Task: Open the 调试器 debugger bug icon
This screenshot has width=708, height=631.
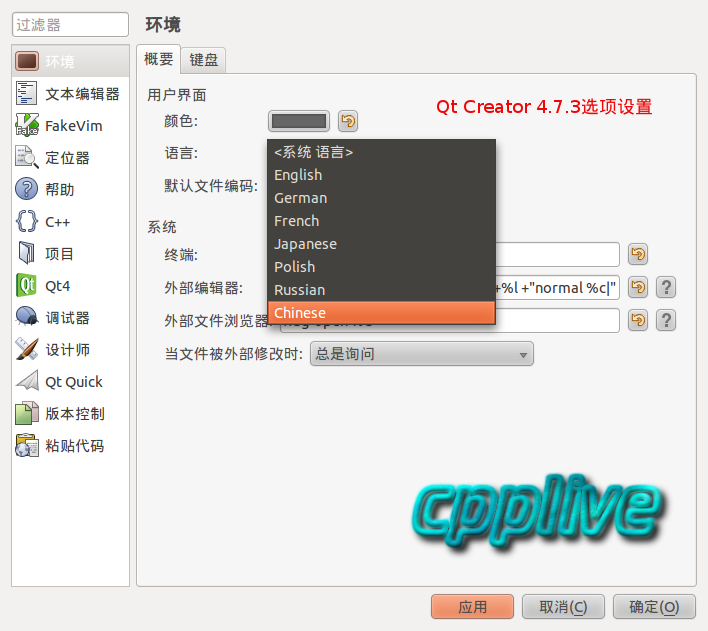Action: tap(27, 317)
